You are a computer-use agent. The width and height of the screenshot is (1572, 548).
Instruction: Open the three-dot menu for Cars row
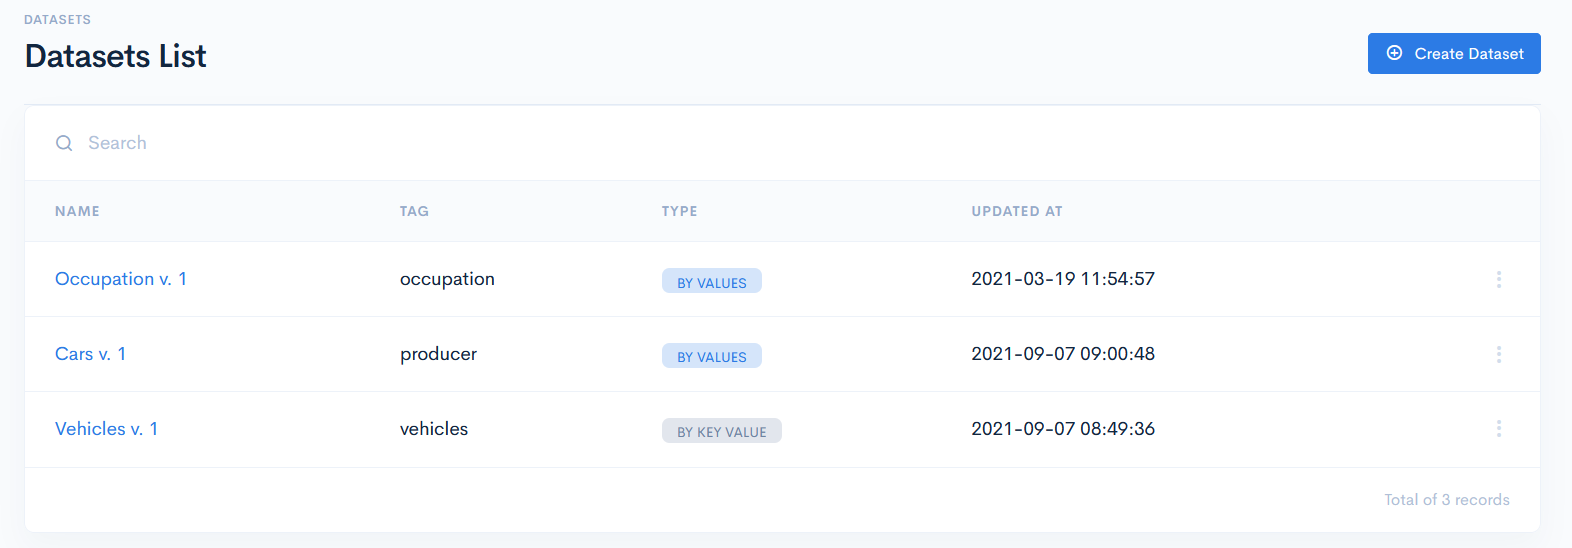pos(1498,354)
